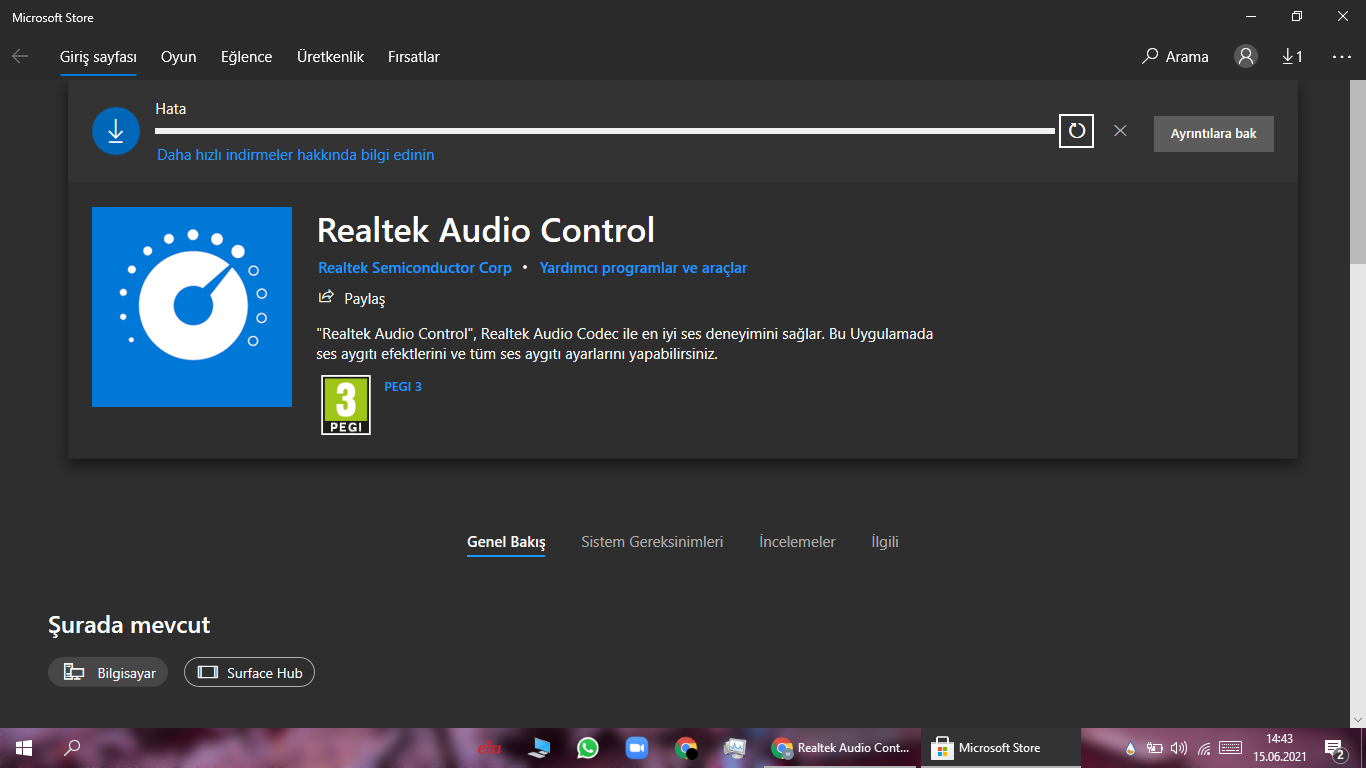Click the Realtek Audio Control app logo
Viewport: 1366px width, 768px height.
(x=192, y=307)
